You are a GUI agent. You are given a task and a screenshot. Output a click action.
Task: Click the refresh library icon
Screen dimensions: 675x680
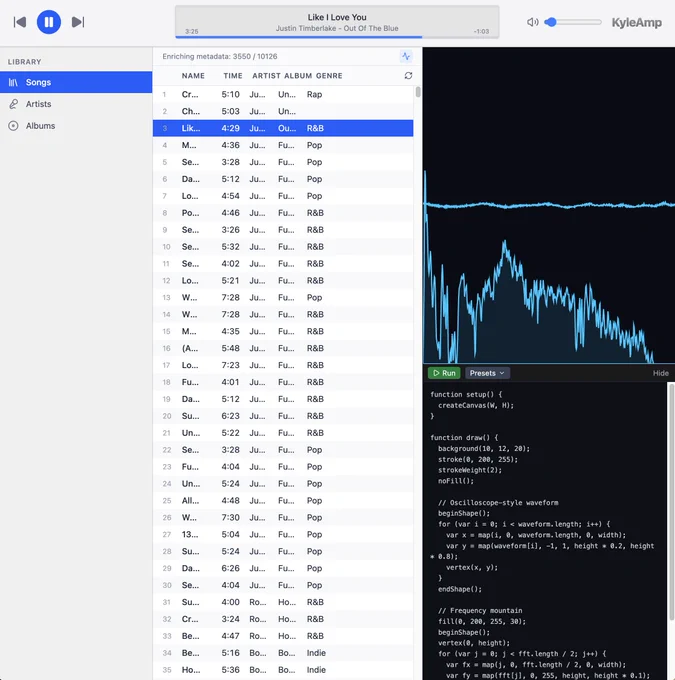408,75
